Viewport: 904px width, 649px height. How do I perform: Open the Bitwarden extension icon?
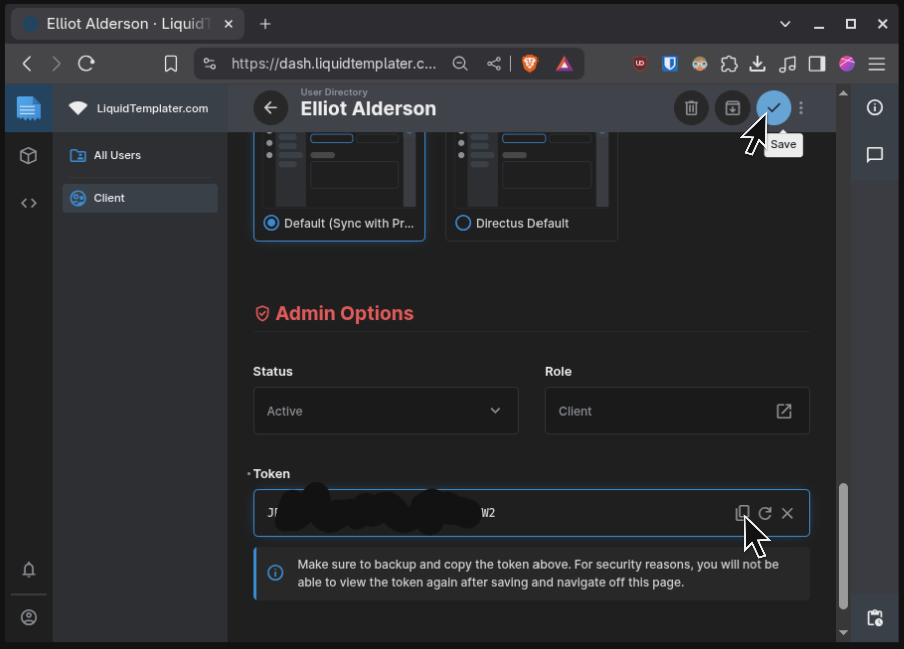click(x=669, y=63)
